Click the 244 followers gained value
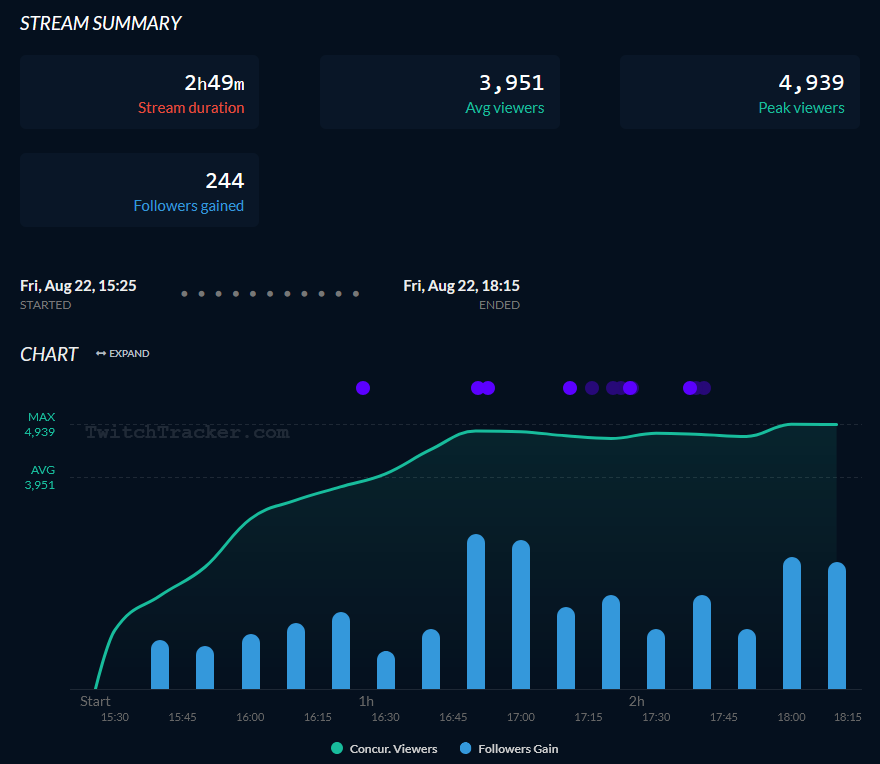The image size is (880, 764). point(224,181)
